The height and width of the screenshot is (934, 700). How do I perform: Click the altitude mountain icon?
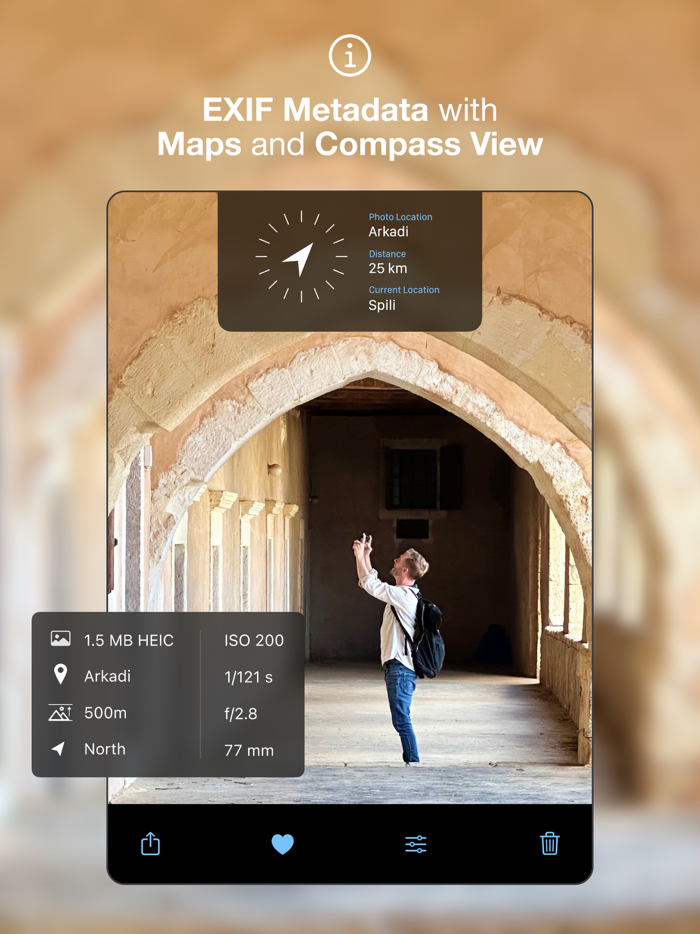(x=60, y=712)
